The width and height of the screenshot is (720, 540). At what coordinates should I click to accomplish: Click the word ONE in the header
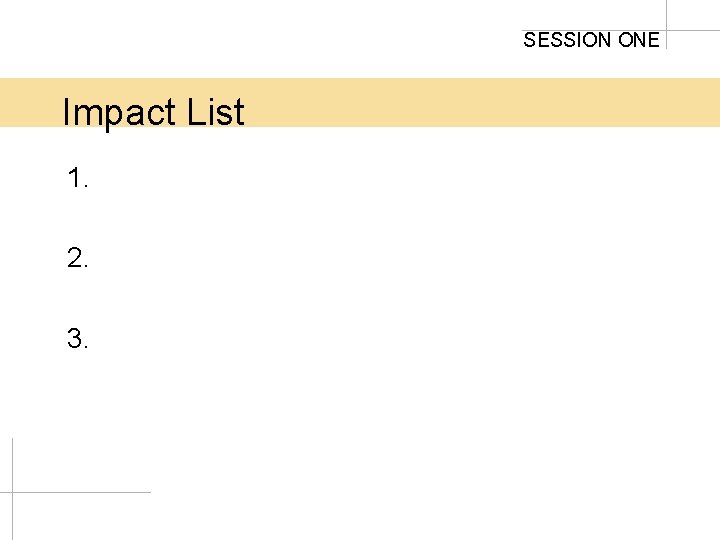coord(639,40)
